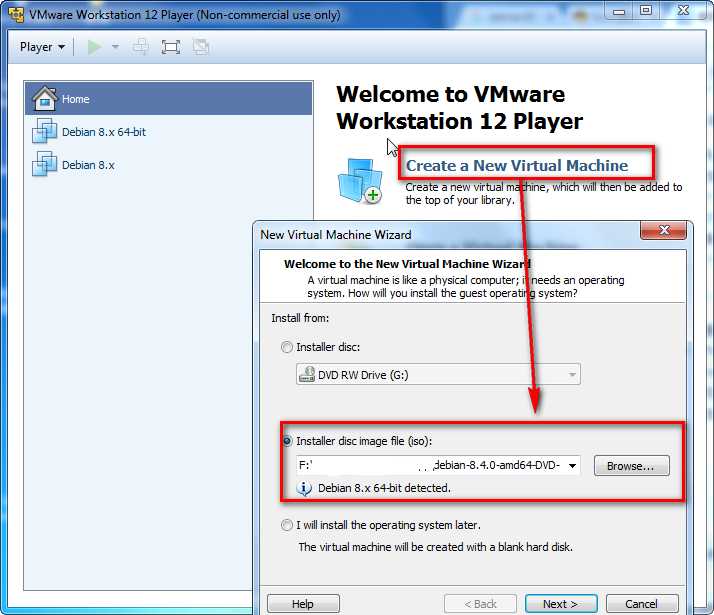Enter full screen mode icon
The height and width of the screenshot is (615, 714).
click(x=171, y=47)
